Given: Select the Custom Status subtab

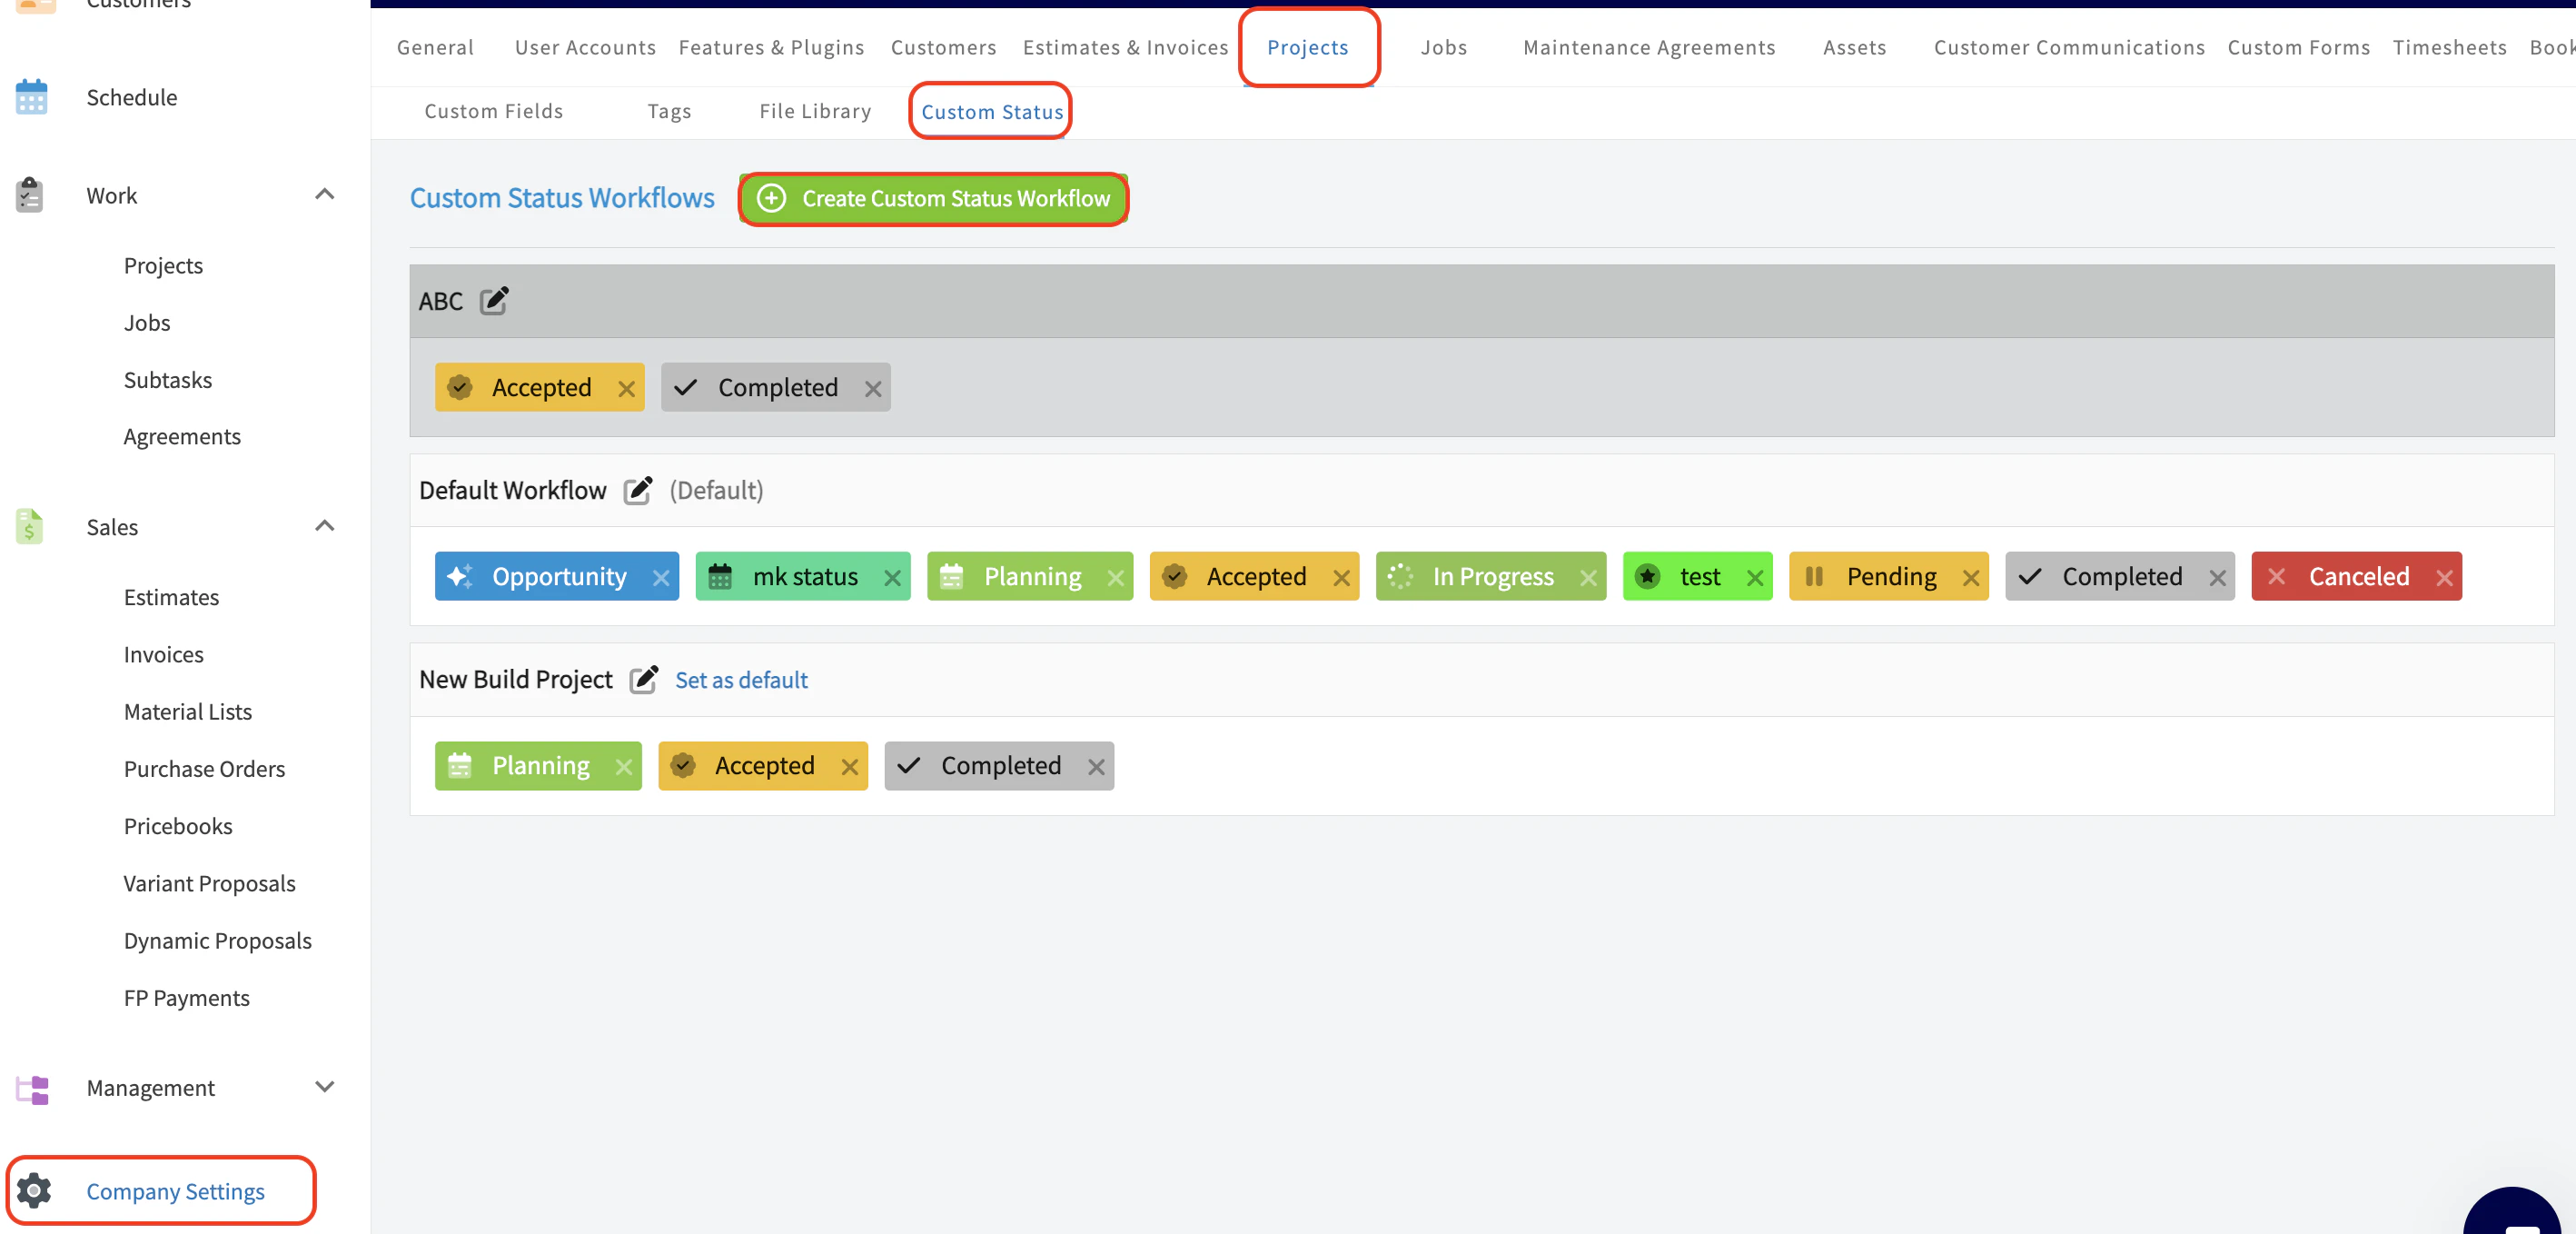Looking at the screenshot, I should (x=992, y=112).
